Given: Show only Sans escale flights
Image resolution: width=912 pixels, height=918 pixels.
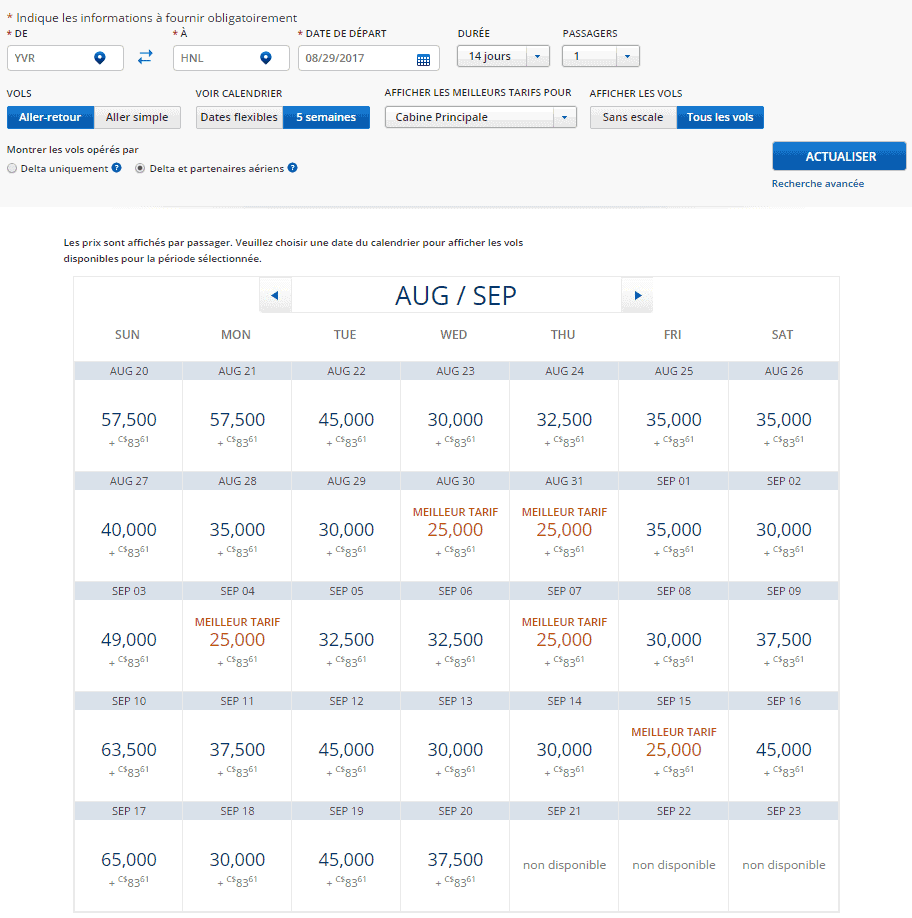Looking at the screenshot, I should (633, 117).
